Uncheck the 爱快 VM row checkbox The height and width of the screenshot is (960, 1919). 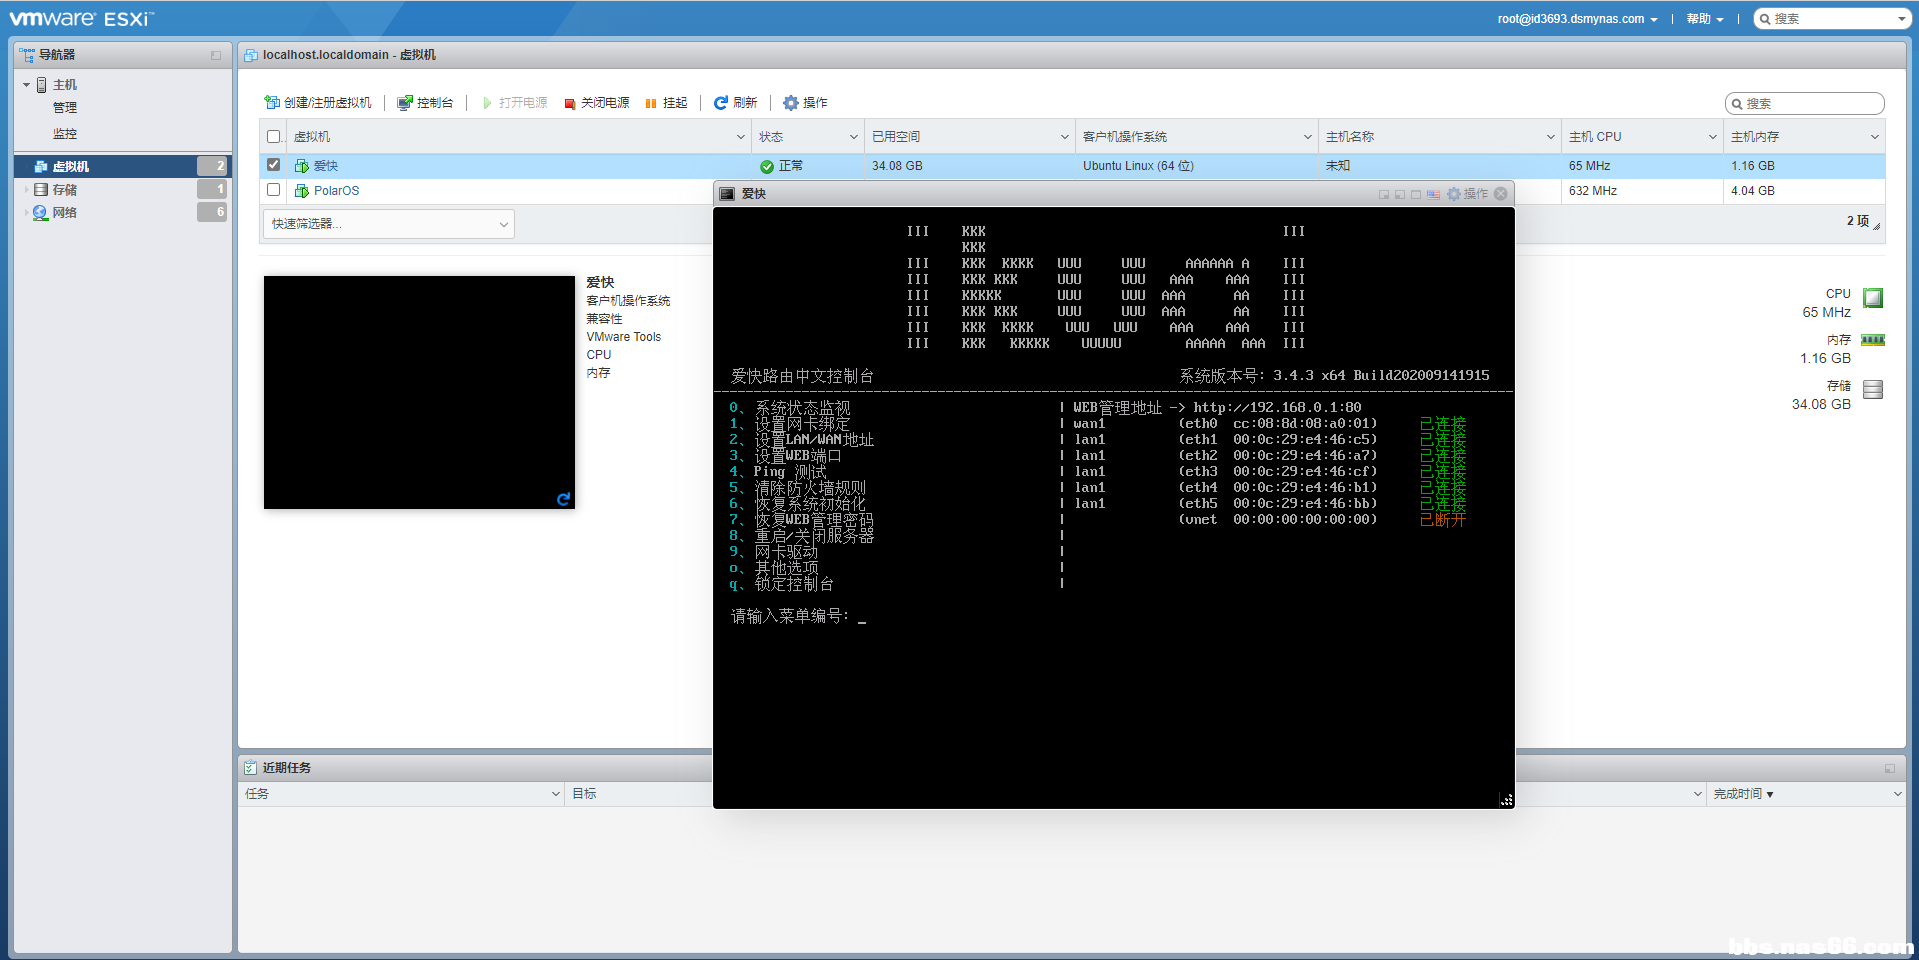pos(274,165)
